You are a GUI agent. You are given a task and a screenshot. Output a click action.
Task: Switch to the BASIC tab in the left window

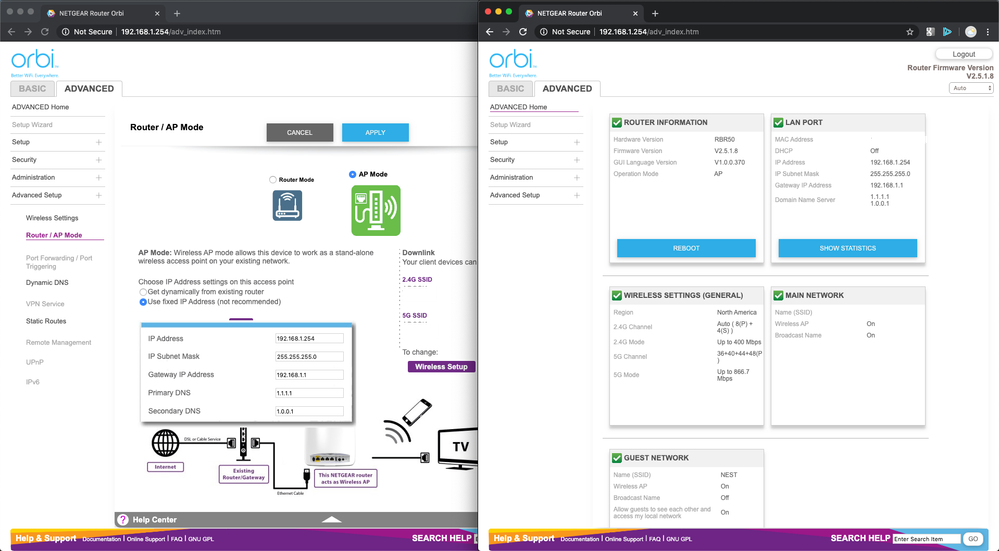tap(32, 88)
